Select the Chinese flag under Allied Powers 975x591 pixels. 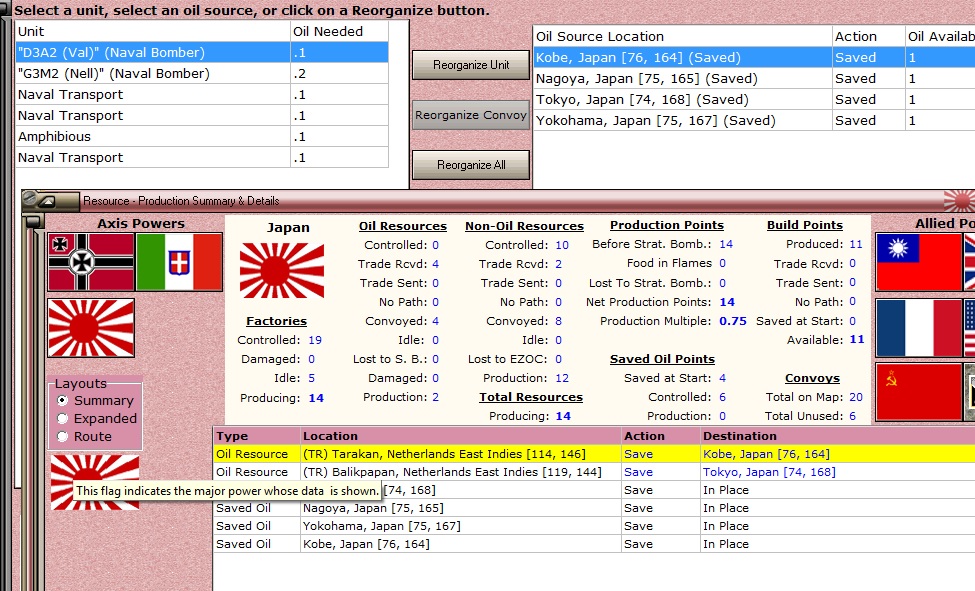pyautogui.click(x=918, y=262)
